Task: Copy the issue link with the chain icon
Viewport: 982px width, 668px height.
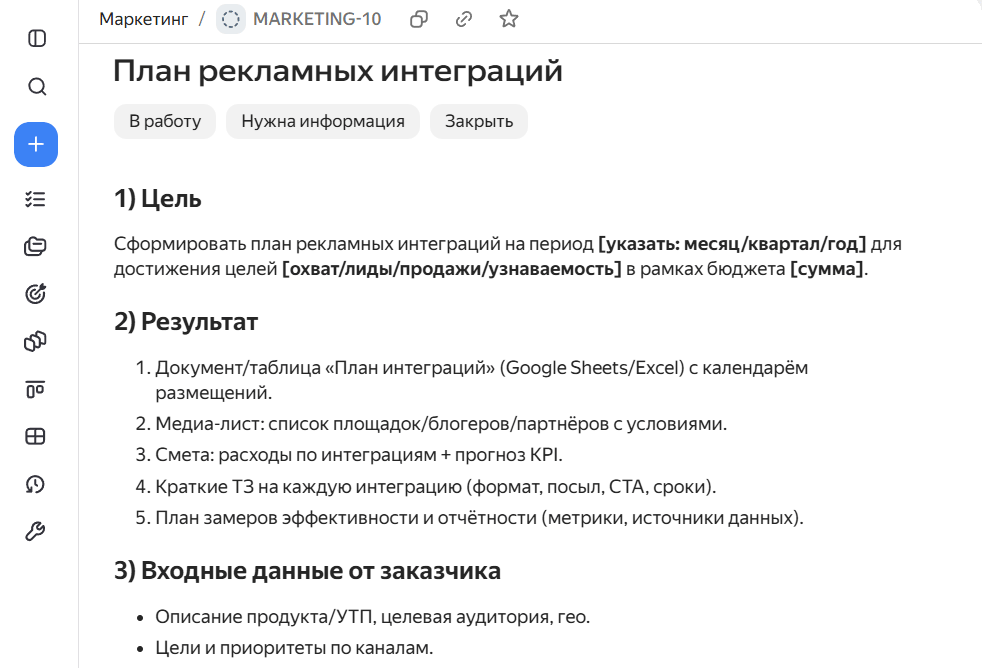Action: (x=463, y=19)
